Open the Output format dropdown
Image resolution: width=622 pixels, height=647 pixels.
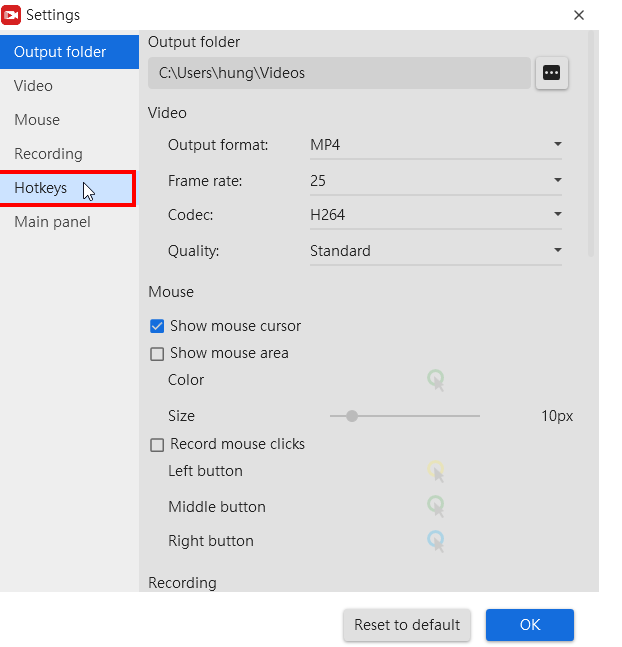pyautogui.click(x=436, y=145)
